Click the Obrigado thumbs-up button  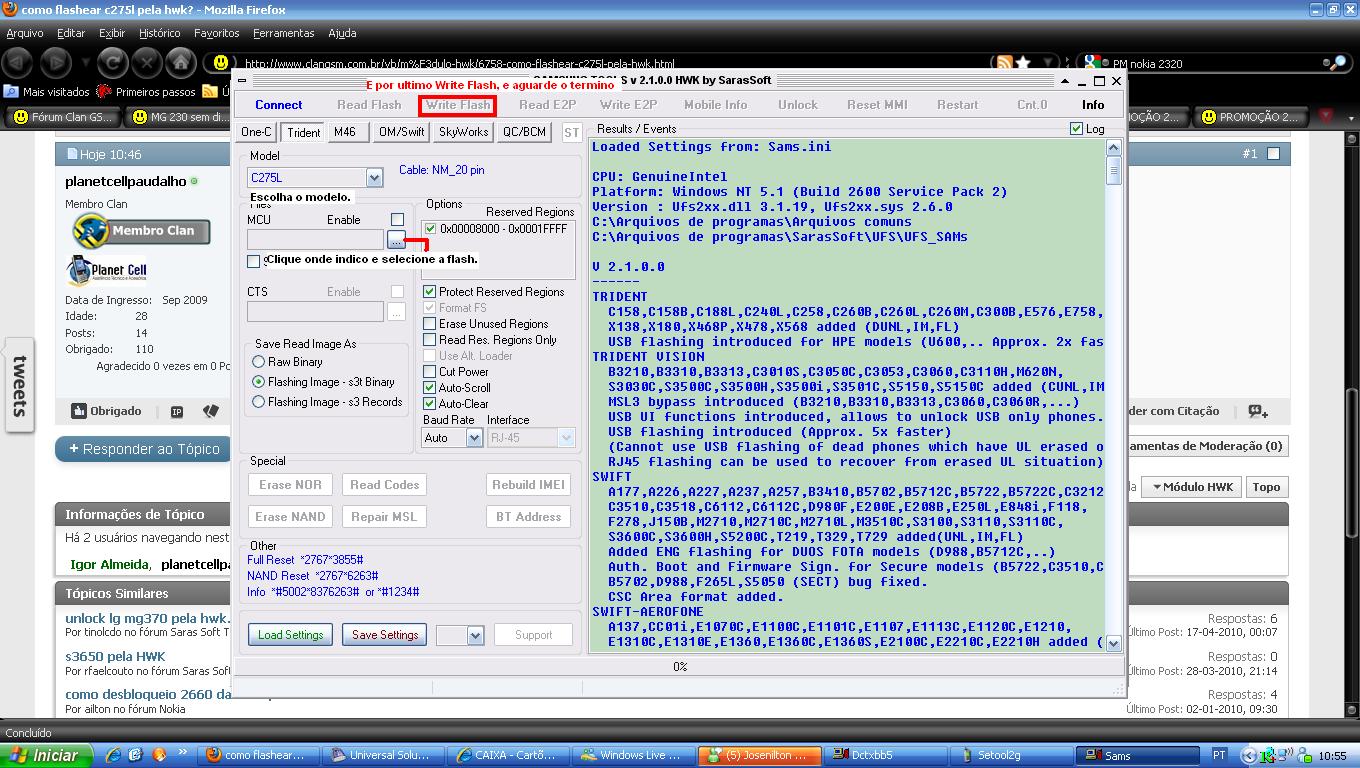coord(107,411)
